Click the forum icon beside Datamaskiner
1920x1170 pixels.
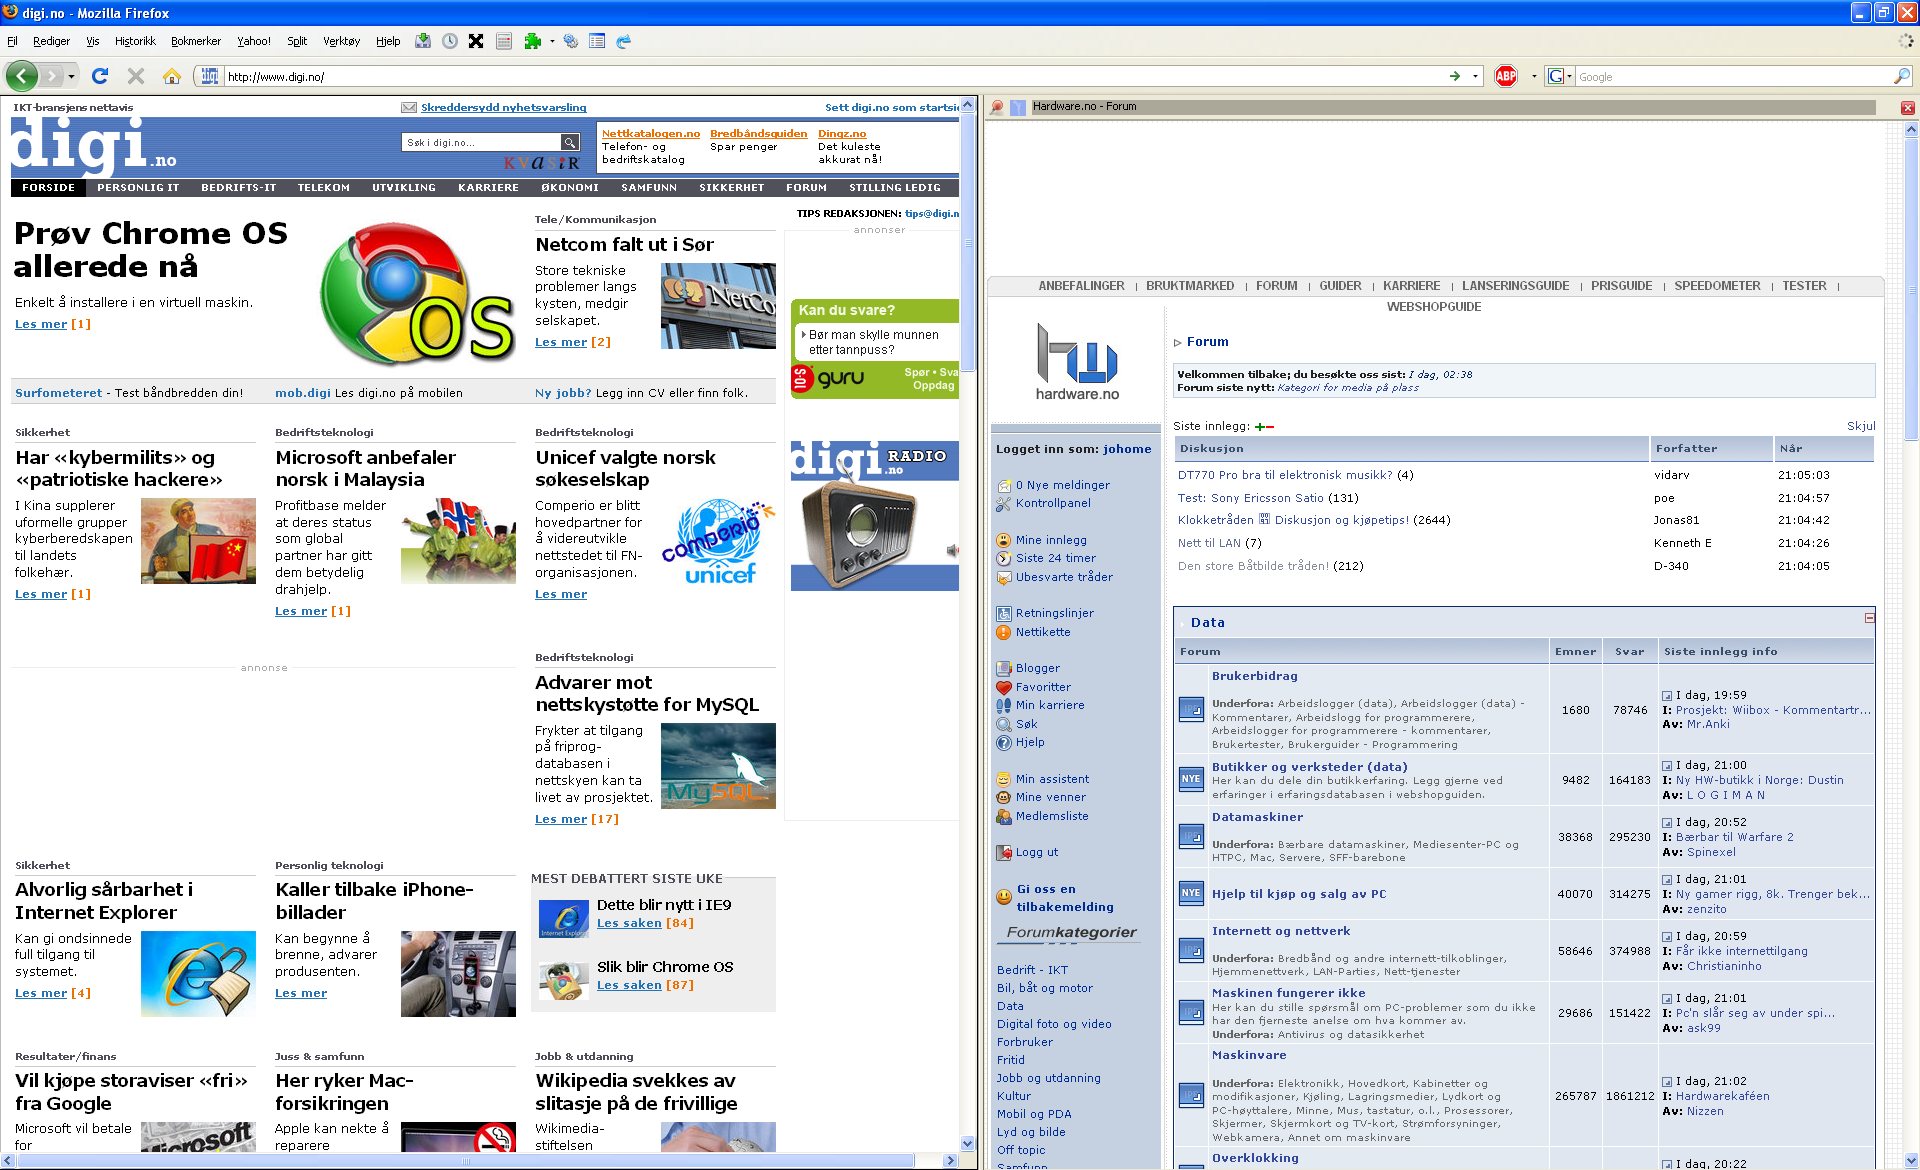click(x=1191, y=836)
